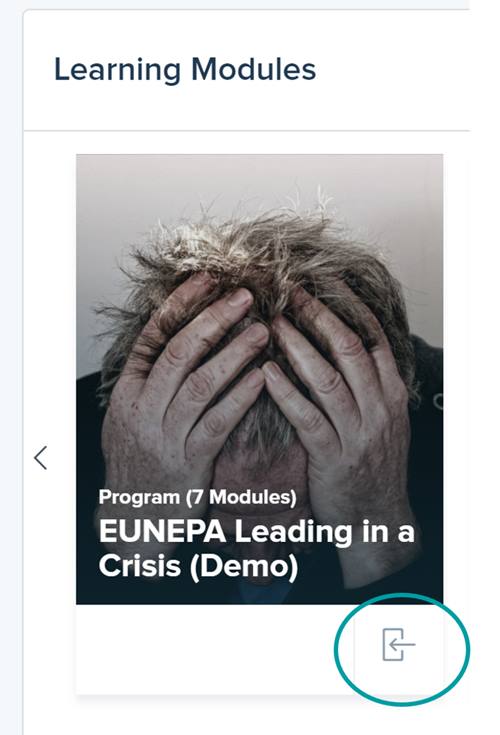Click the word Learning in the section header
The image size is (500, 735).
[x=118, y=69]
